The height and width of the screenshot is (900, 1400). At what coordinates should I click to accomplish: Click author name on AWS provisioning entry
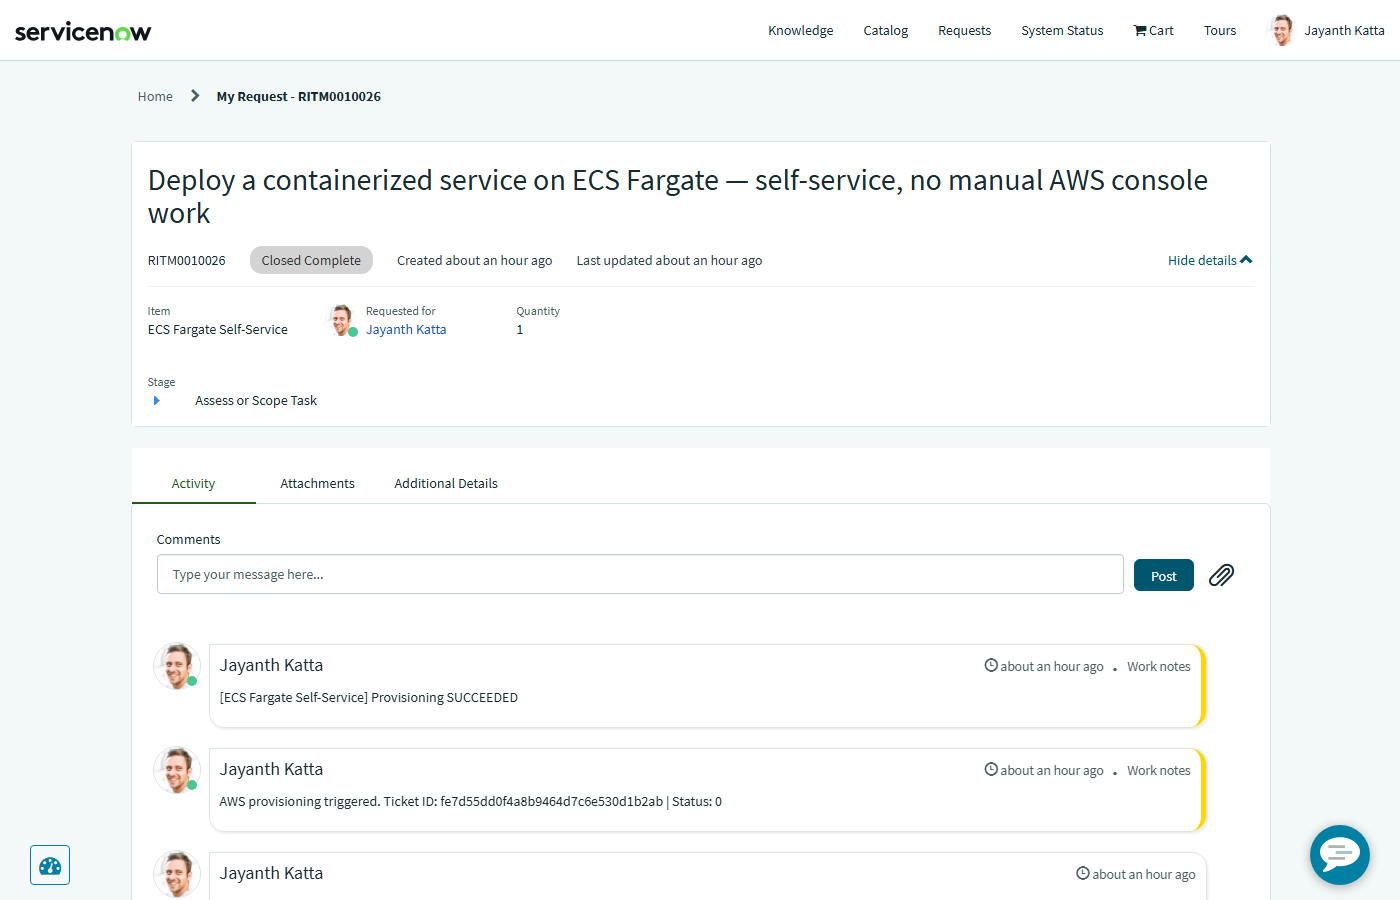point(271,769)
